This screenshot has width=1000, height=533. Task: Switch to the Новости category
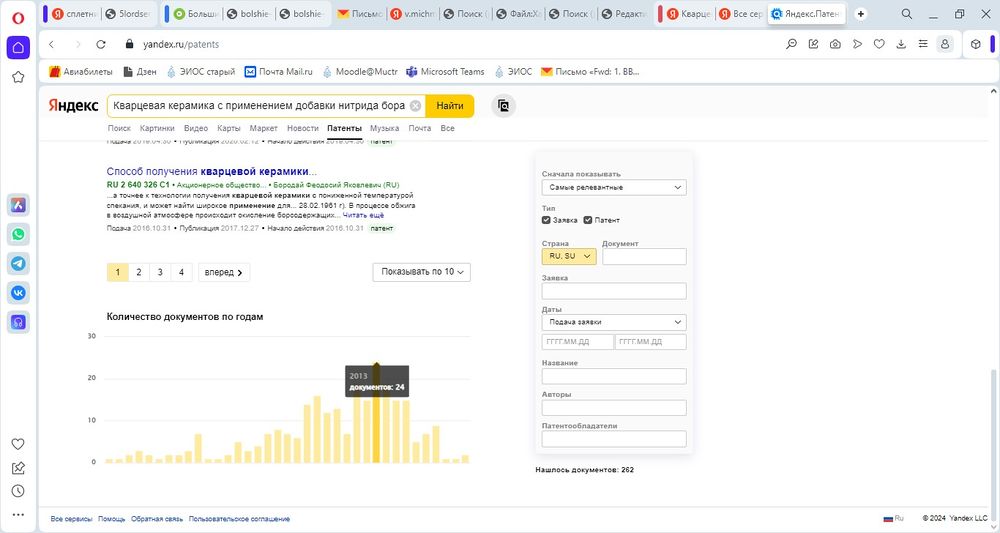(303, 128)
